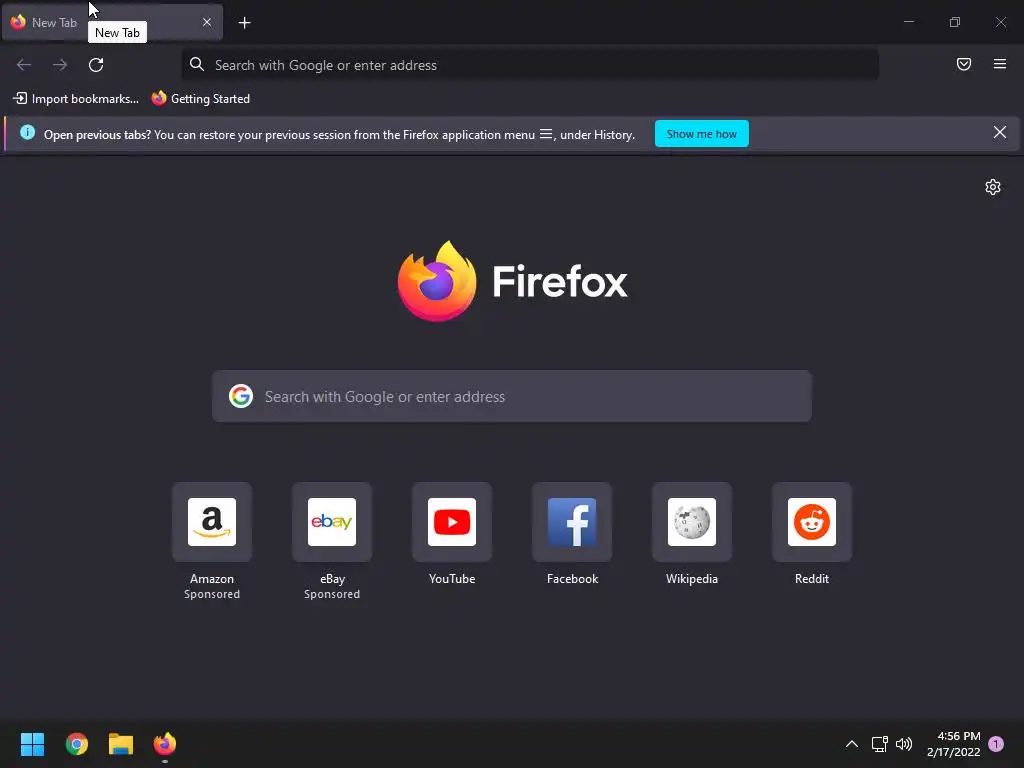The image size is (1024, 768).
Task: Expand the hidden system tray icons chevron
Action: (852, 744)
